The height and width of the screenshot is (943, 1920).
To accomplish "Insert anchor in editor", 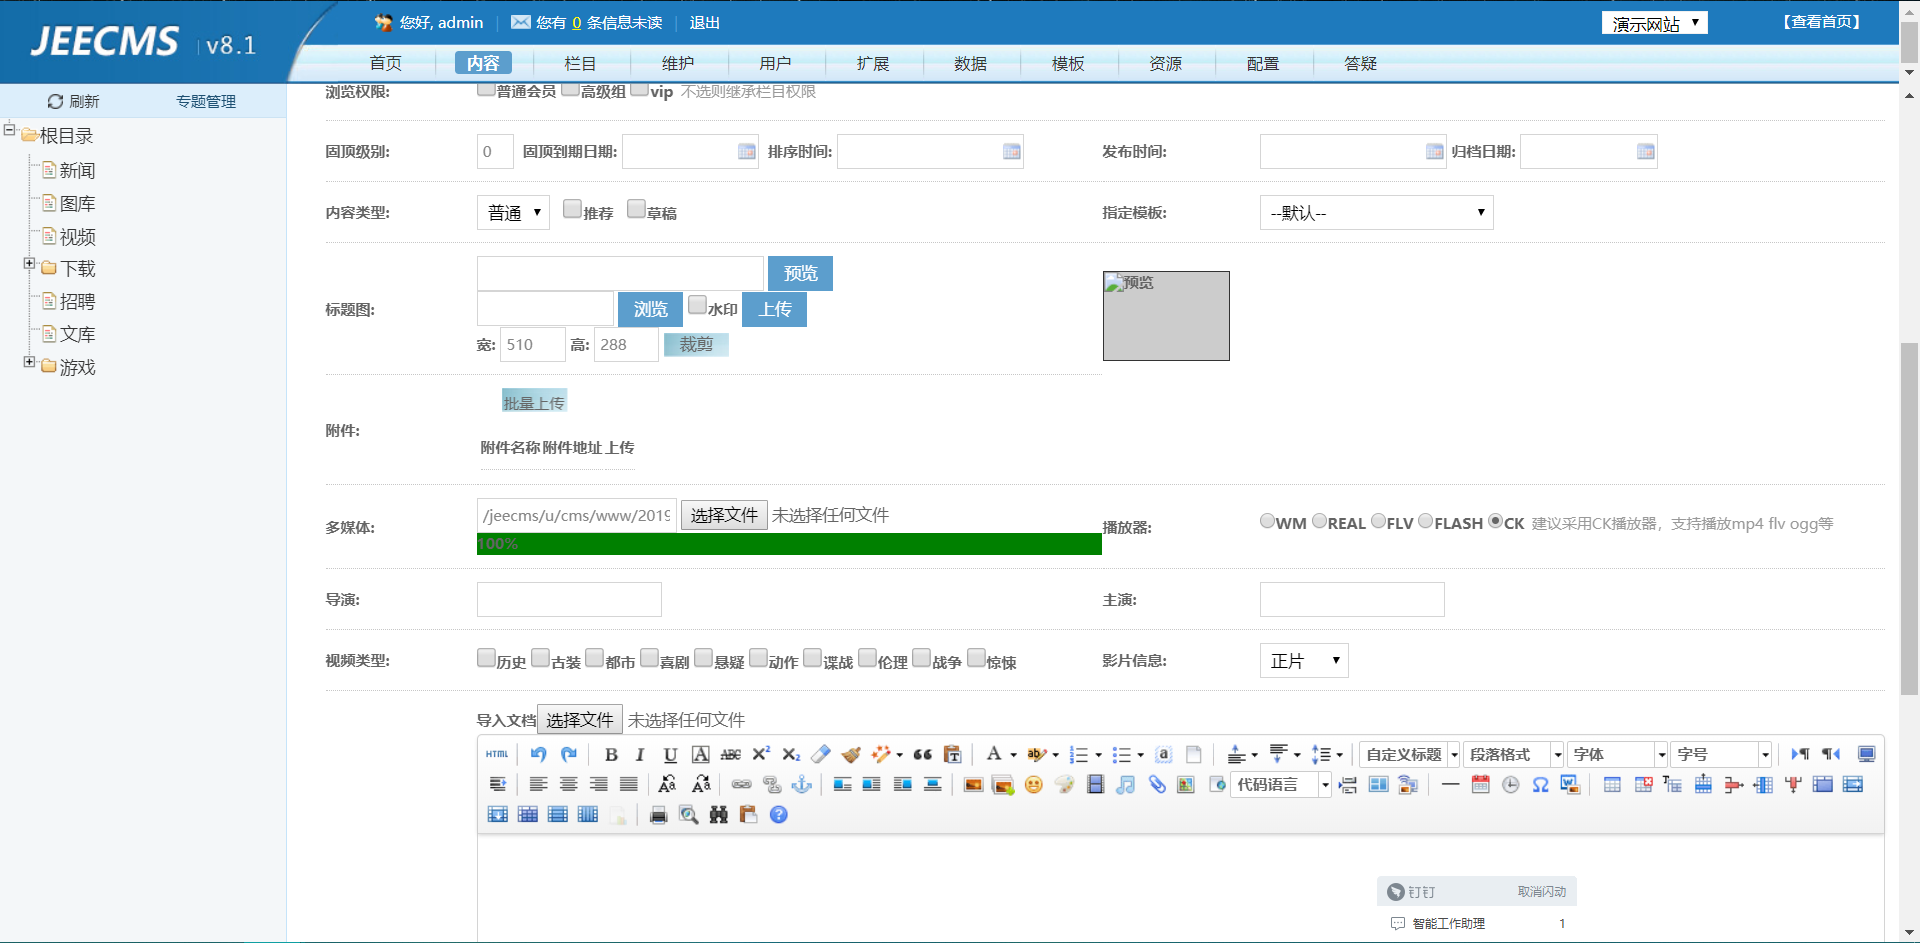I will 802,785.
